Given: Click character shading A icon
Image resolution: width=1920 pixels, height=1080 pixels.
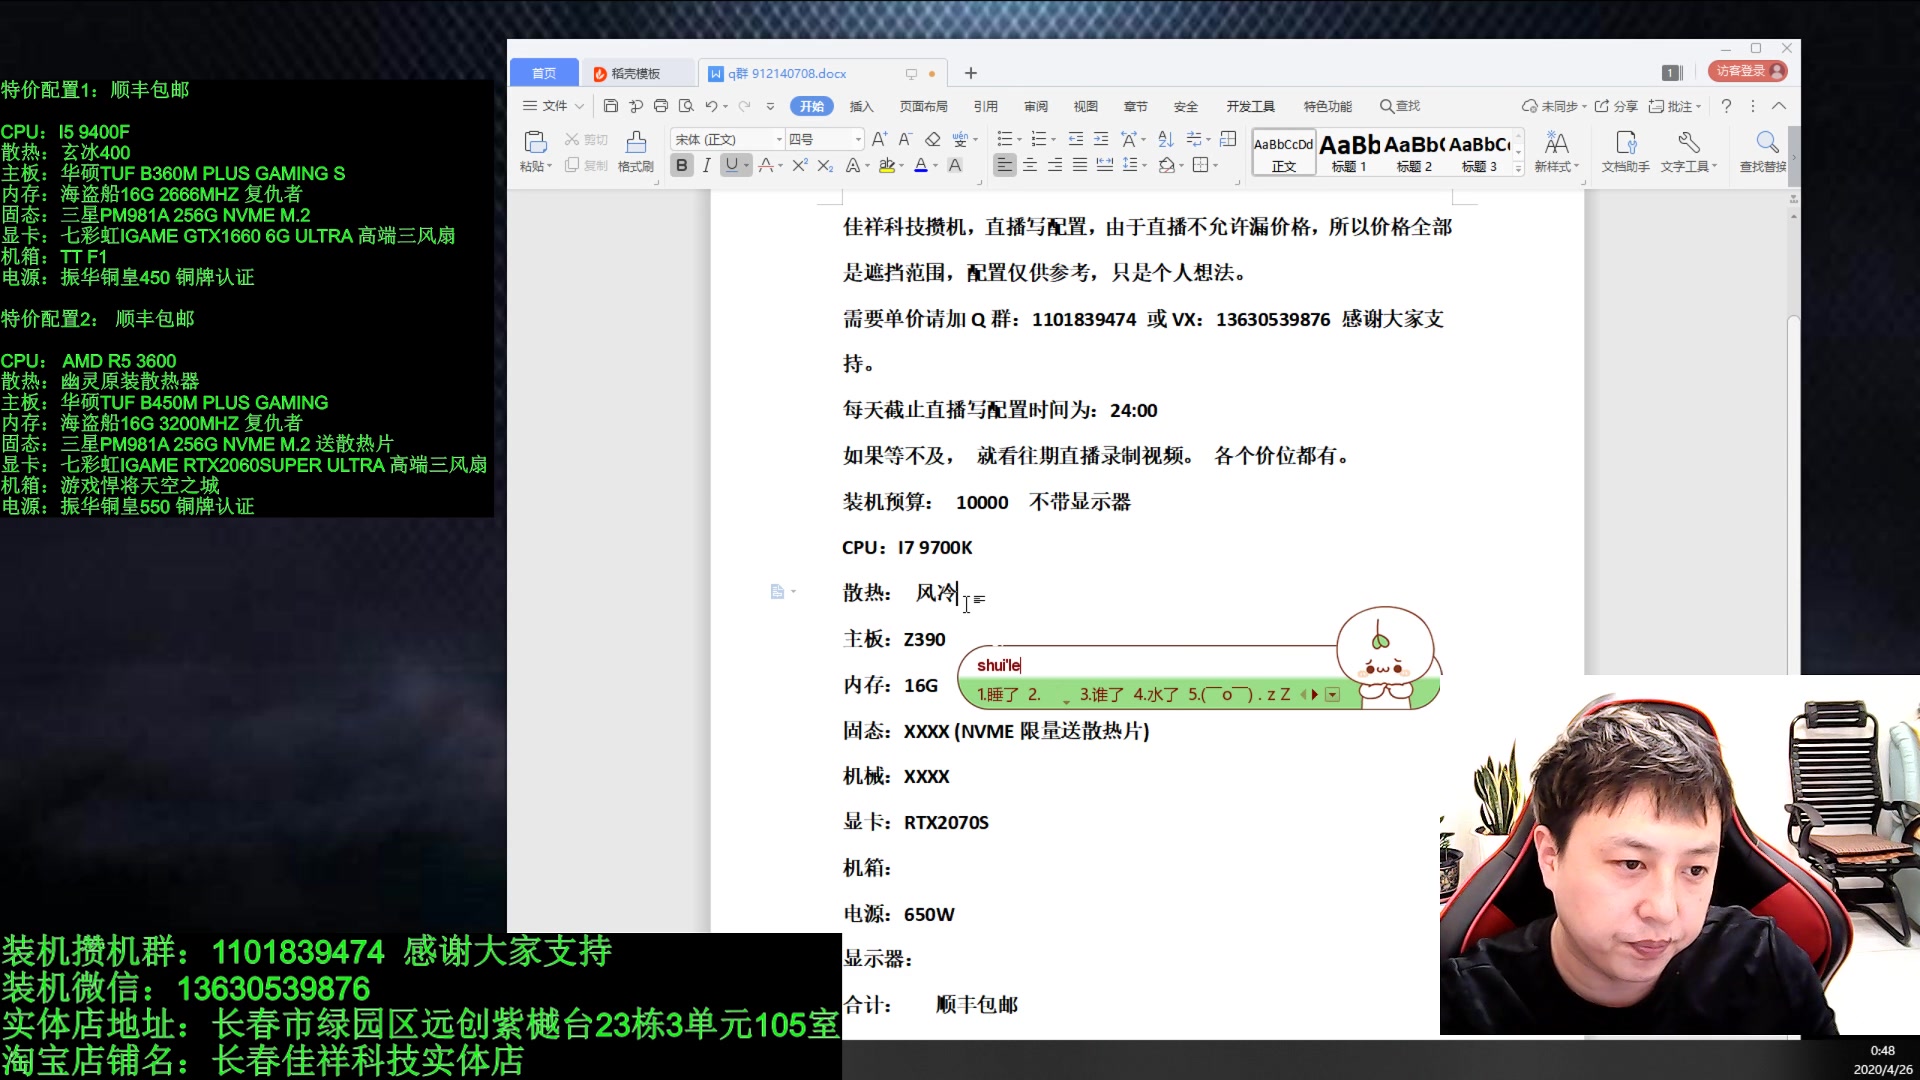Looking at the screenshot, I should point(955,165).
